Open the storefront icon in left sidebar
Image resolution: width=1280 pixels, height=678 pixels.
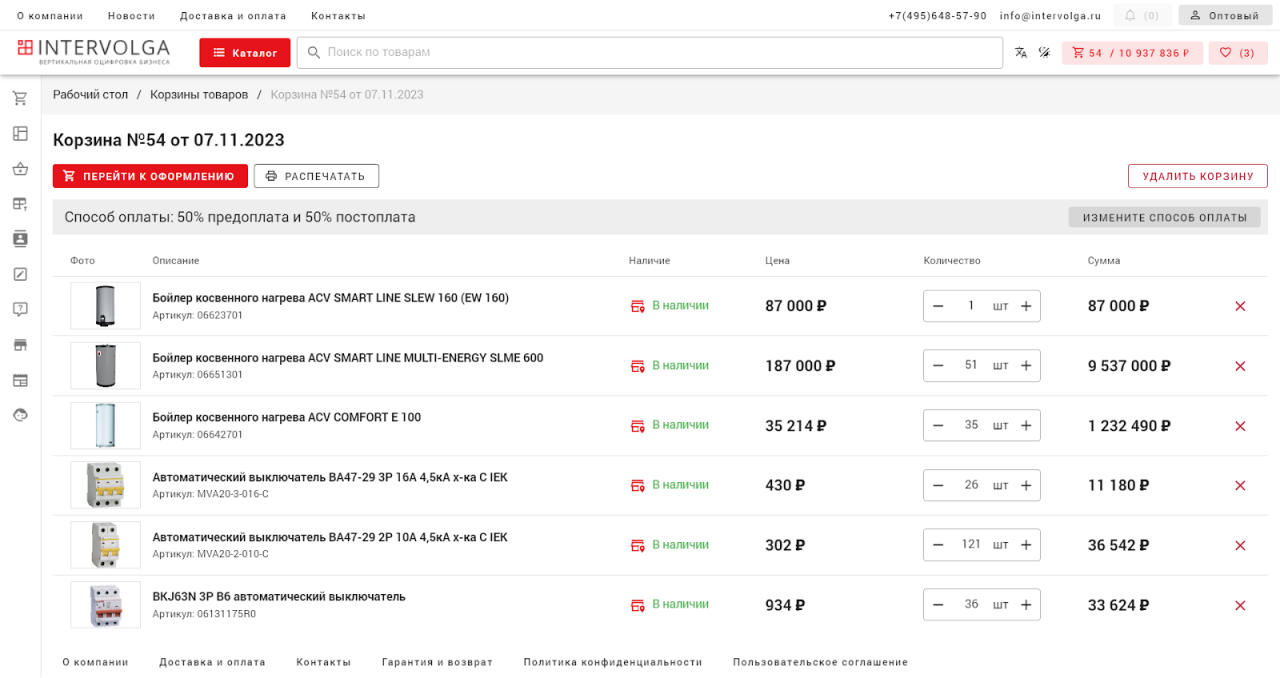pyautogui.click(x=19, y=345)
